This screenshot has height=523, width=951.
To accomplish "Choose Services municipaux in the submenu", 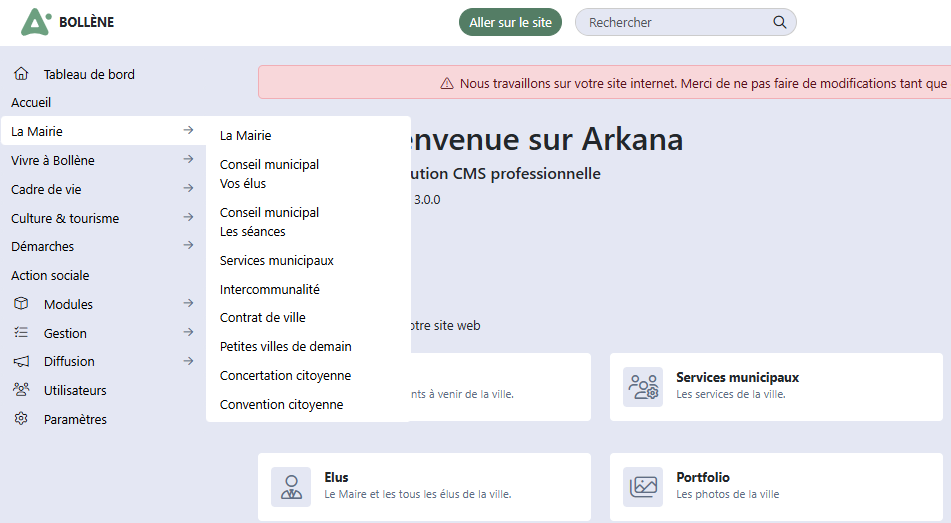I will coord(277,260).
